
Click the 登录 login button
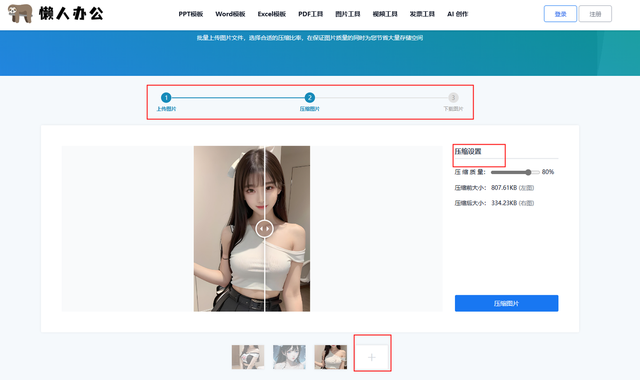pyautogui.click(x=560, y=14)
